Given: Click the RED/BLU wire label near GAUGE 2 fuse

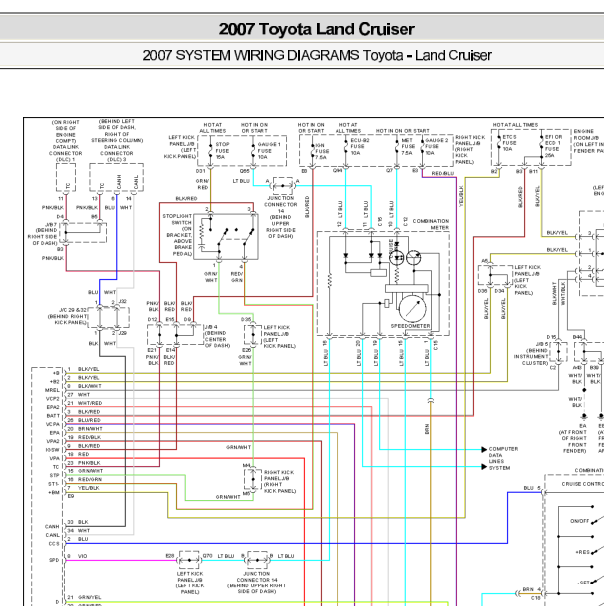Looking at the screenshot, I should [x=443, y=174].
